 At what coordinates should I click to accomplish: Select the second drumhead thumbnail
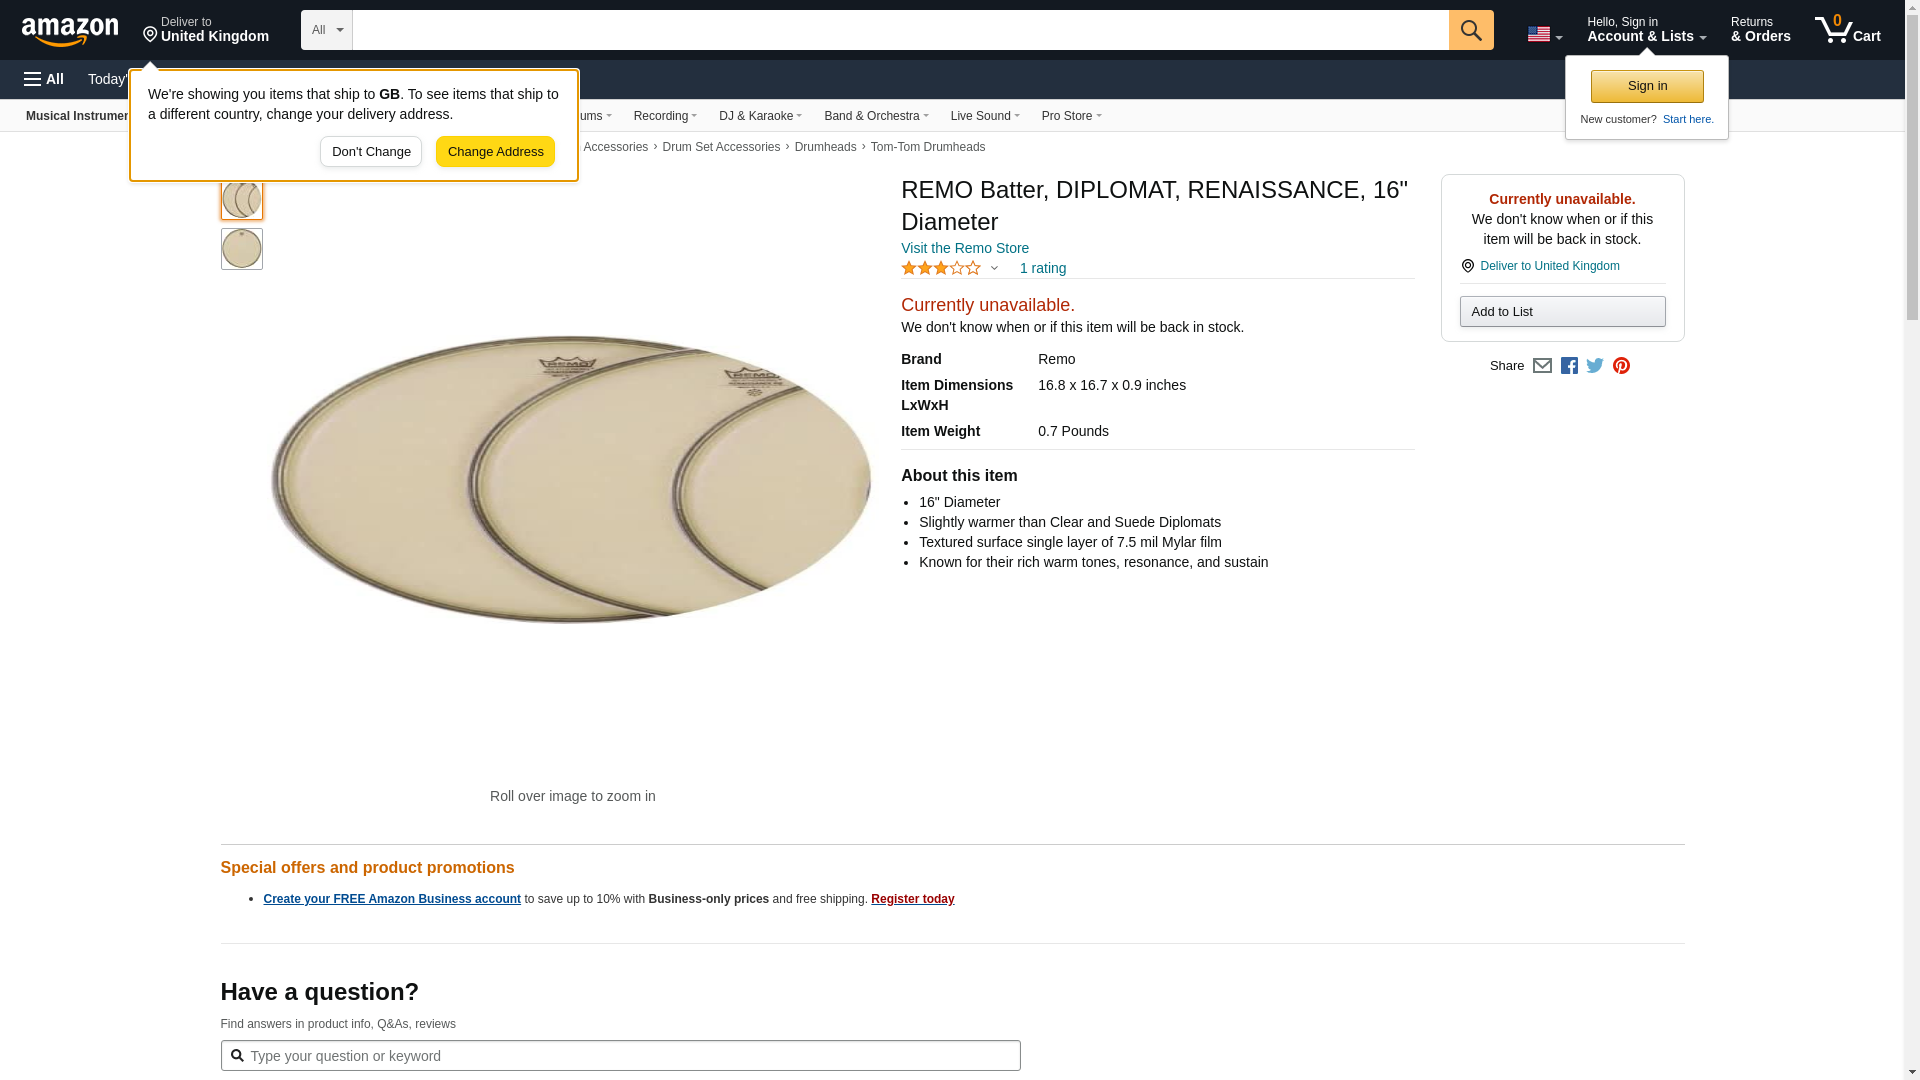pos(242,249)
